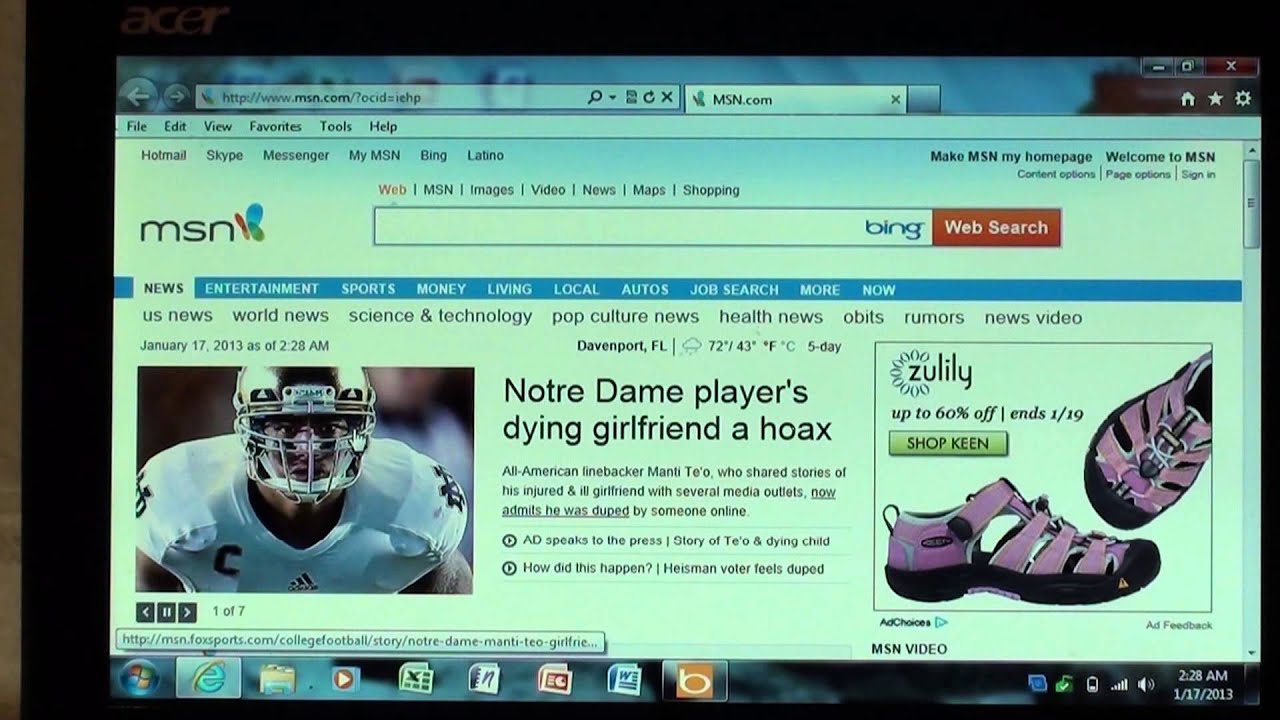1280x720 pixels.
Task: Go back with the browser Back arrow
Action: pos(138,96)
